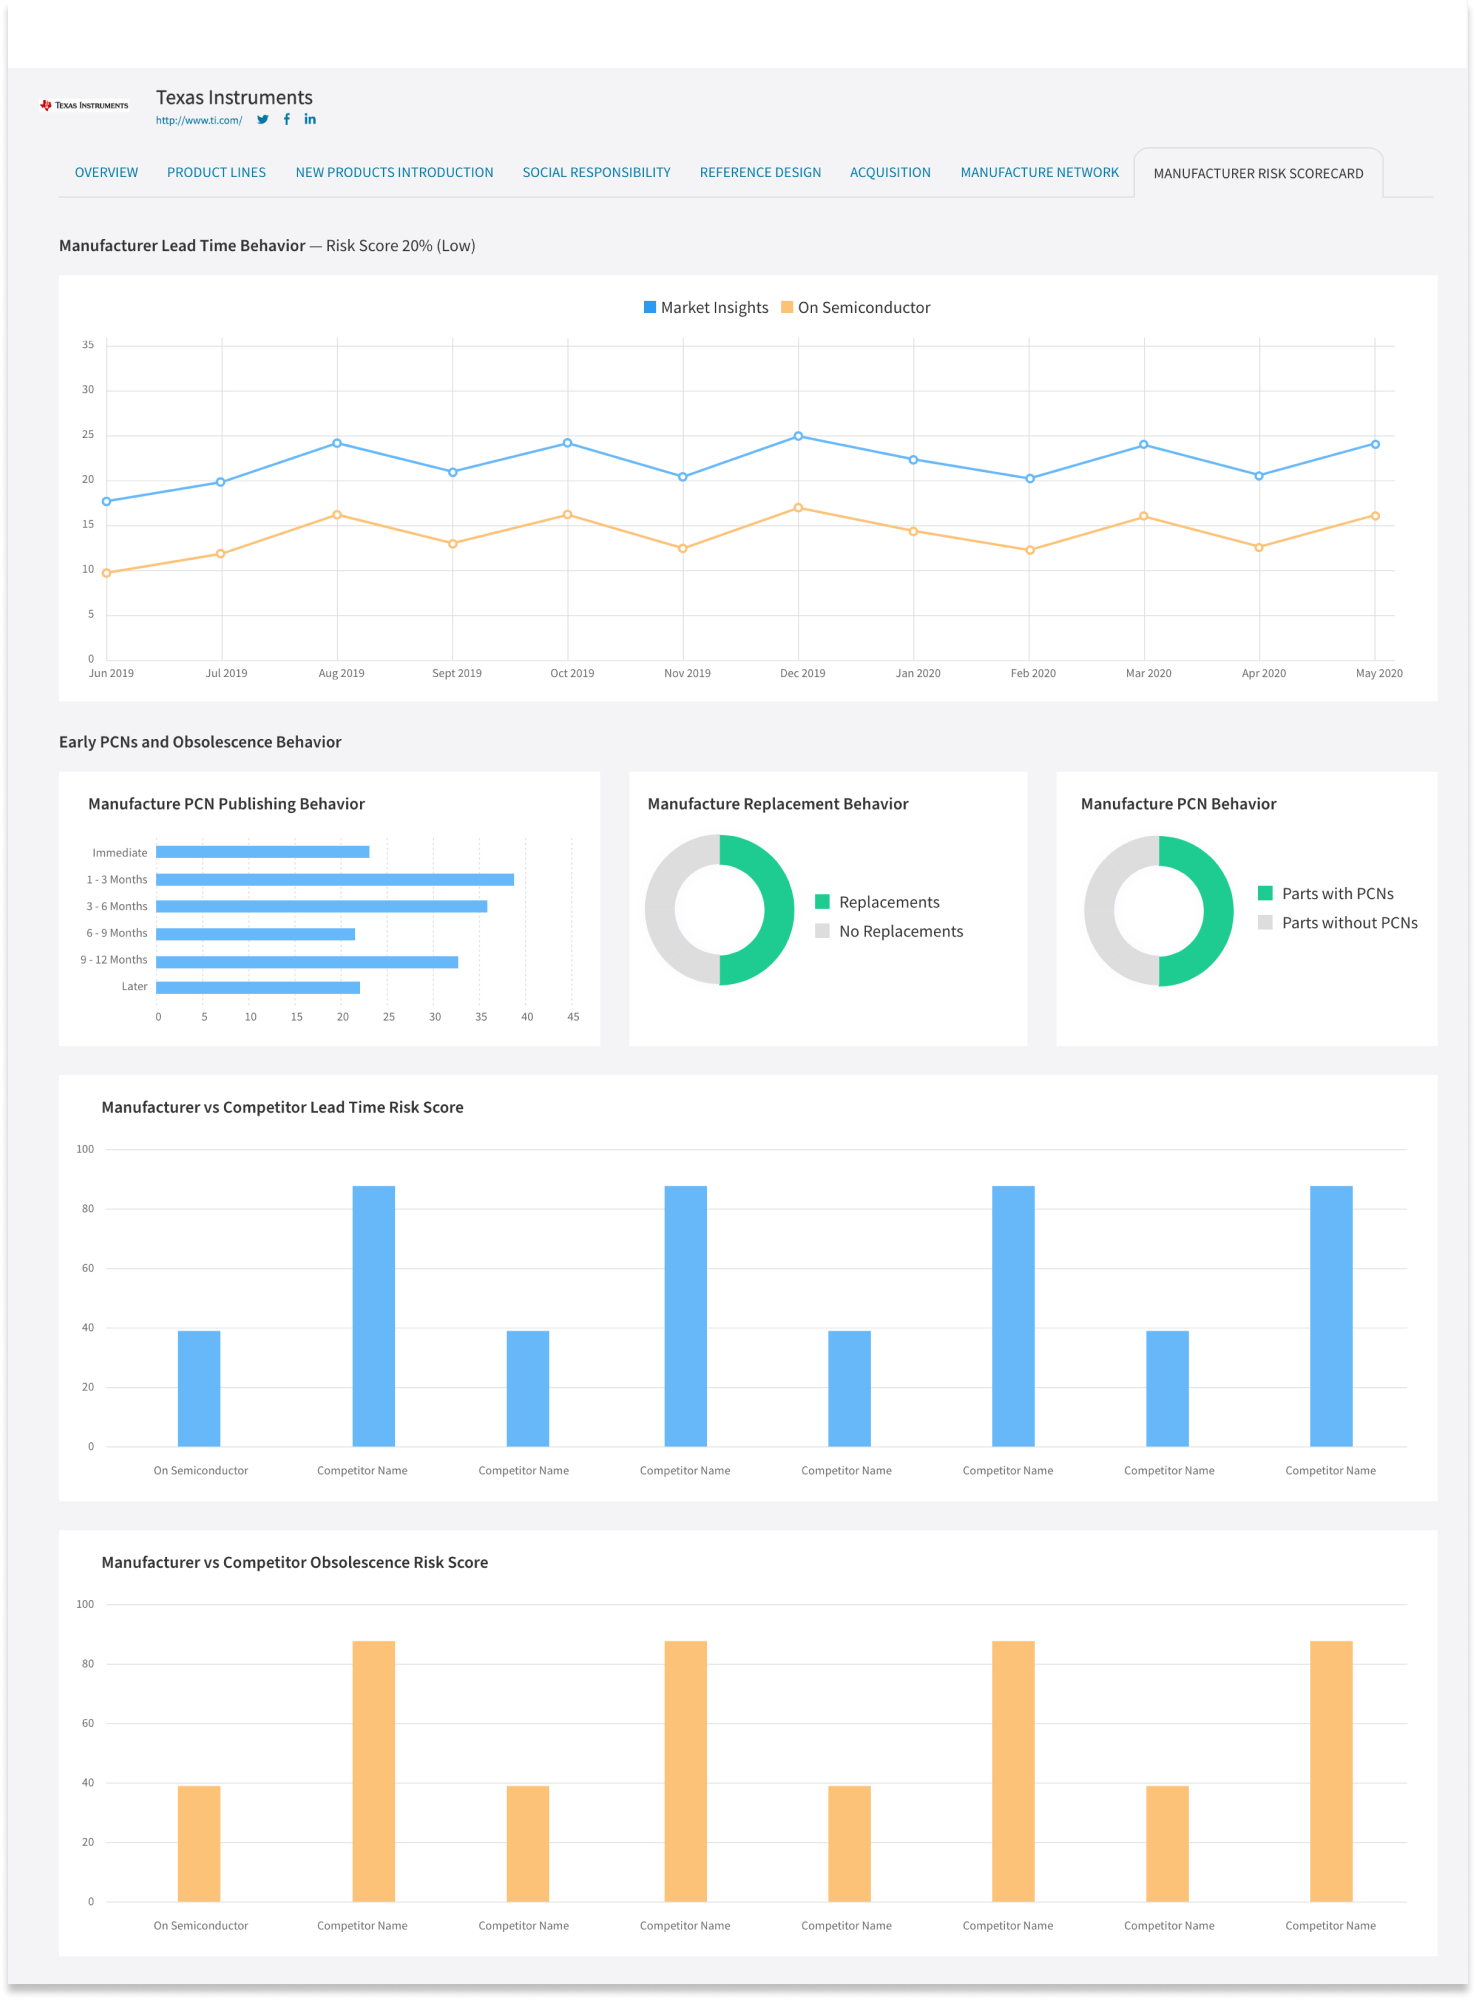
Task: Open the Reference Design tab
Action: [760, 173]
